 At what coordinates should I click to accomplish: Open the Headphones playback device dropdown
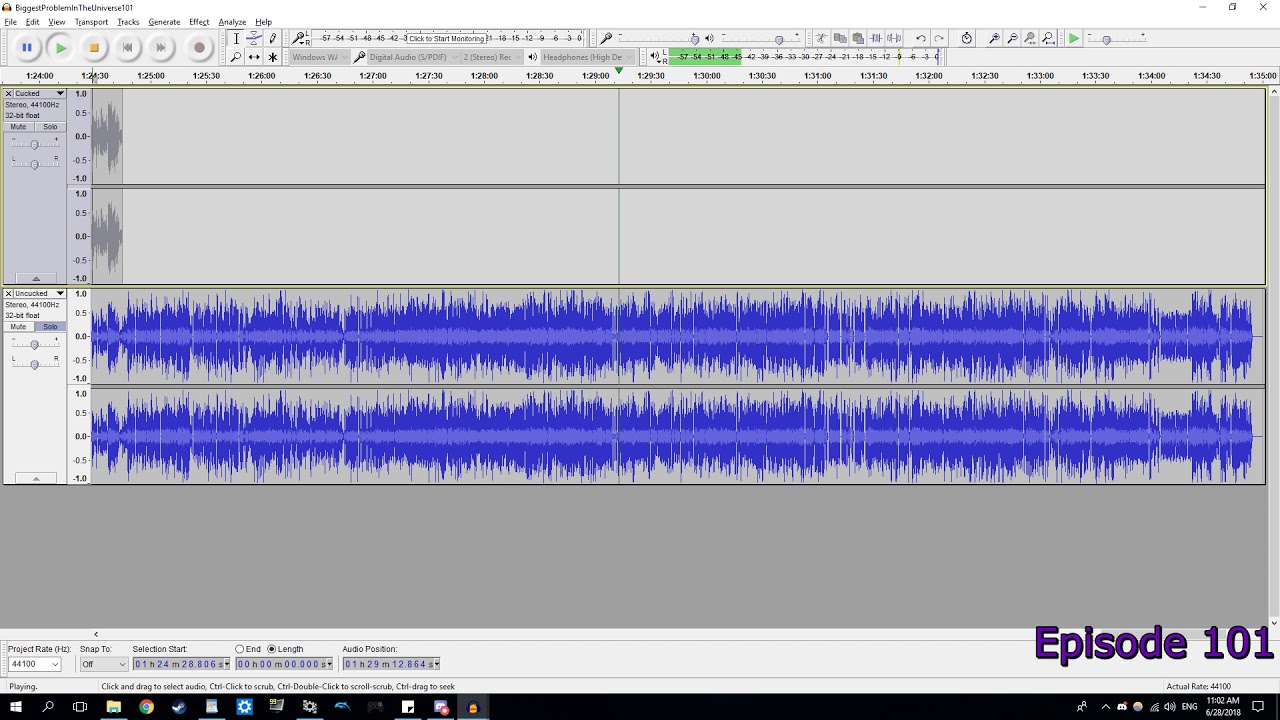(587, 57)
